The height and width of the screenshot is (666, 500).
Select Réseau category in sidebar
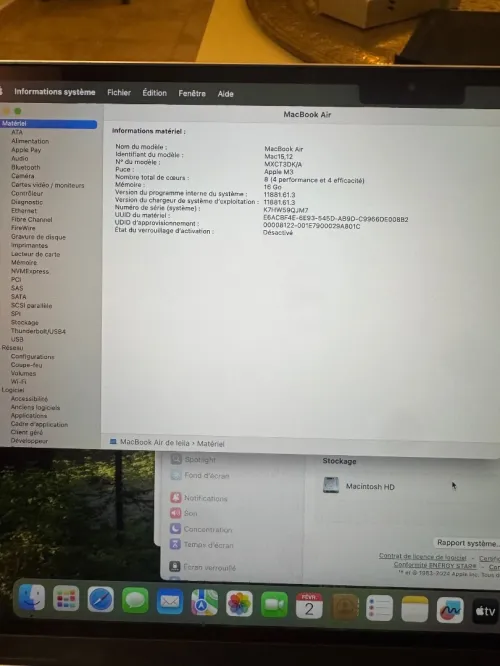click(12, 347)
